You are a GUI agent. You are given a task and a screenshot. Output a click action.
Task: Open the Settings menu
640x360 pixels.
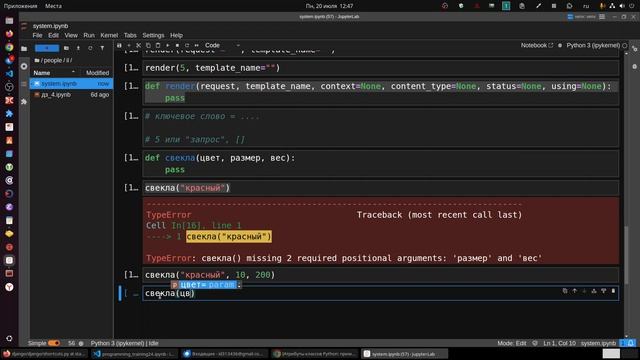click(x=153, y=36)
